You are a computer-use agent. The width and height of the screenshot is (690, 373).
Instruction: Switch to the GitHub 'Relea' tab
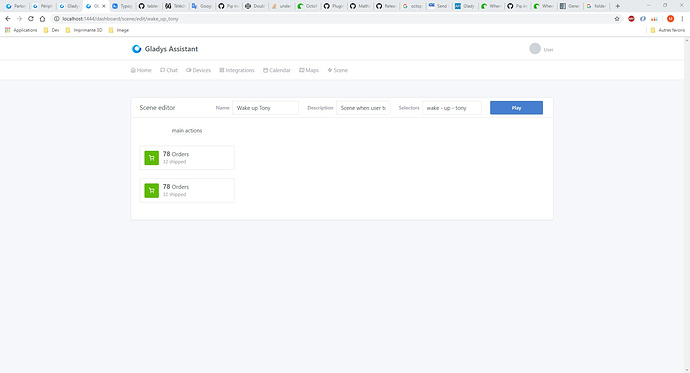(x=386, y=6)
